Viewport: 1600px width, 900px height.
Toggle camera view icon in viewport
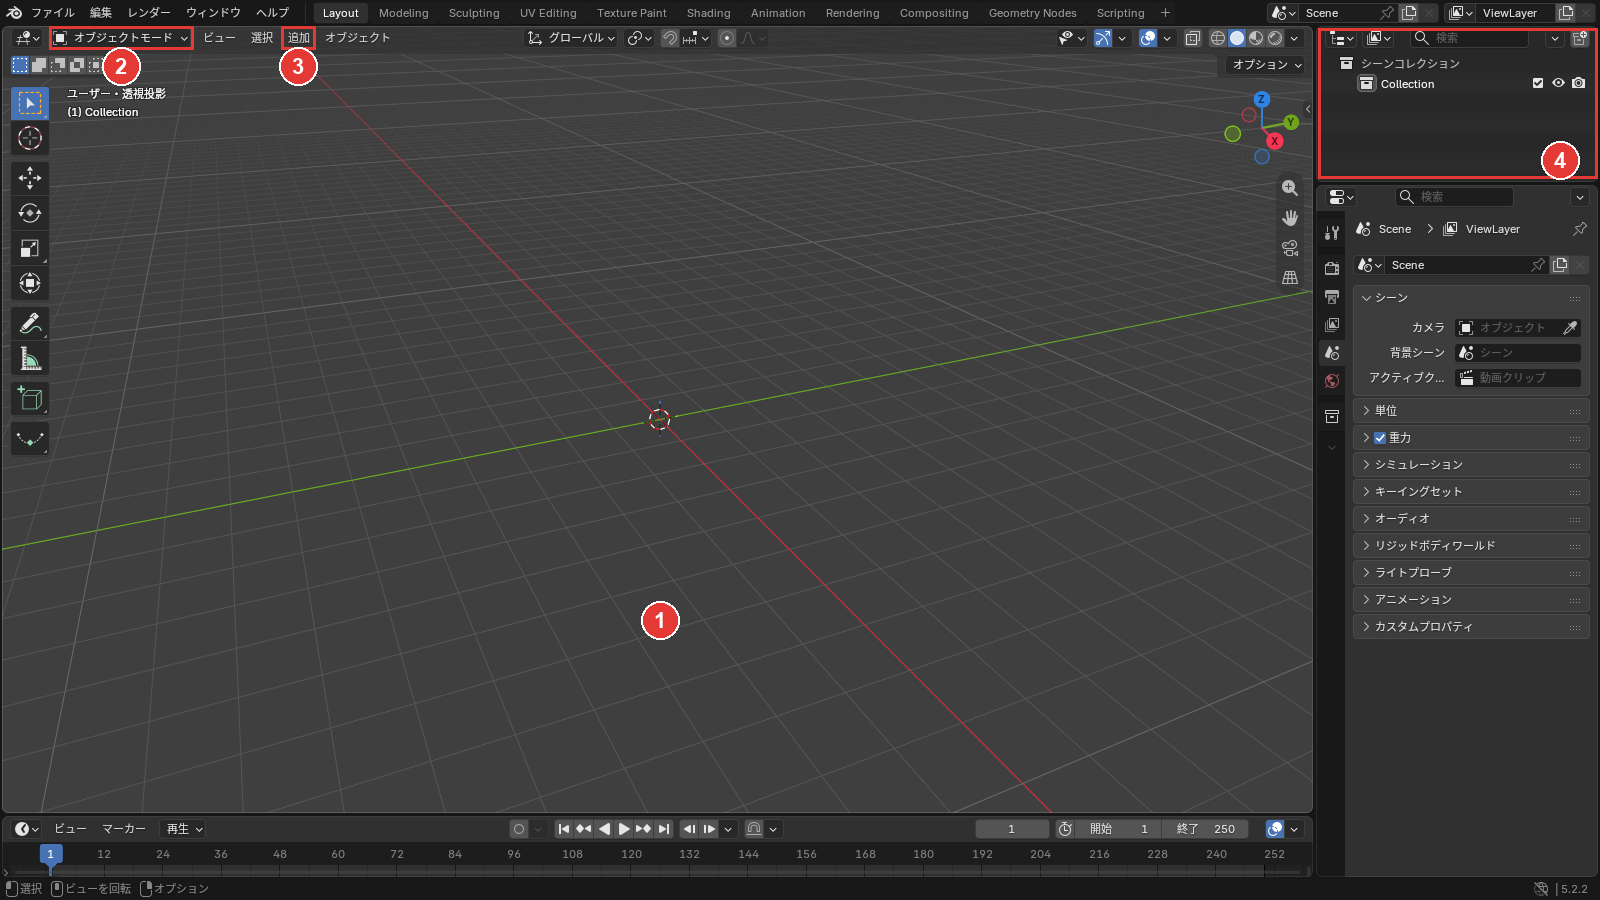coord(1290,248)
